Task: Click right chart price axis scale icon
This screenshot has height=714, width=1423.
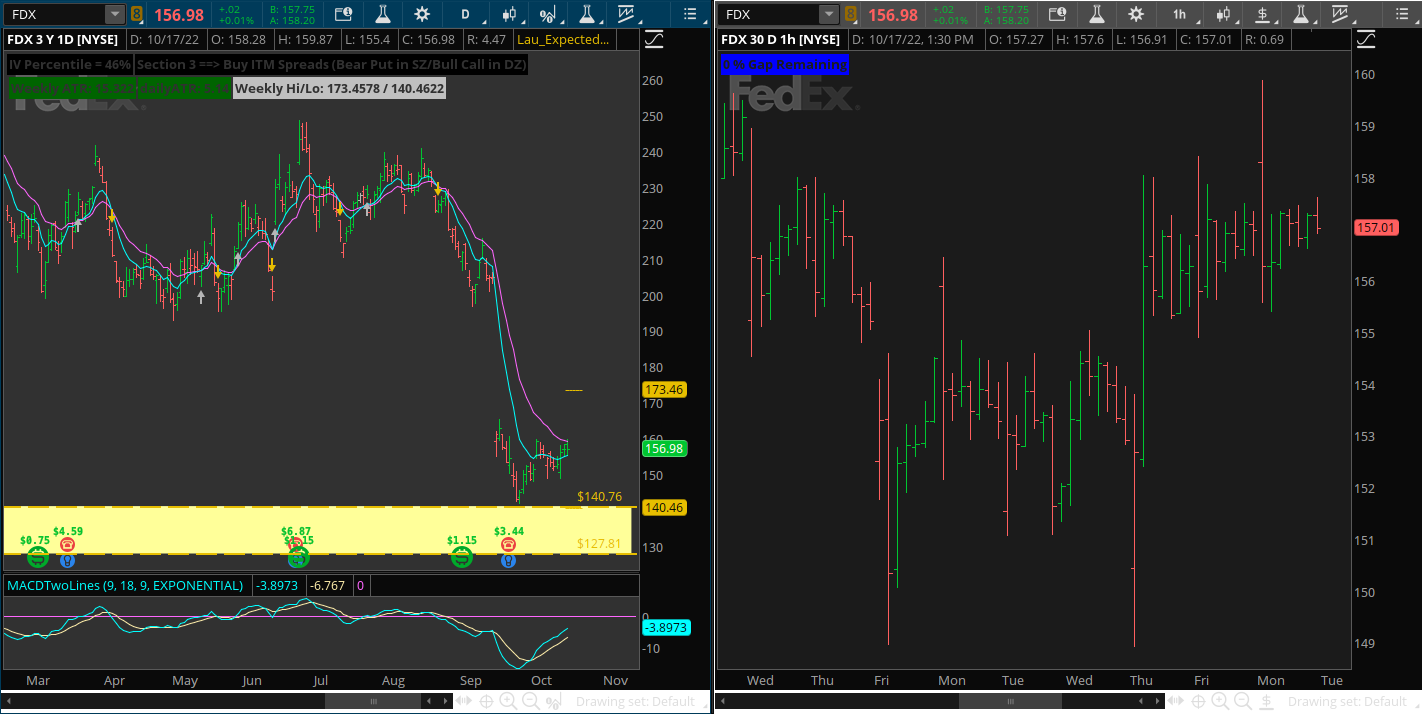Action: pyautogui.click(x=1367, y=39)
